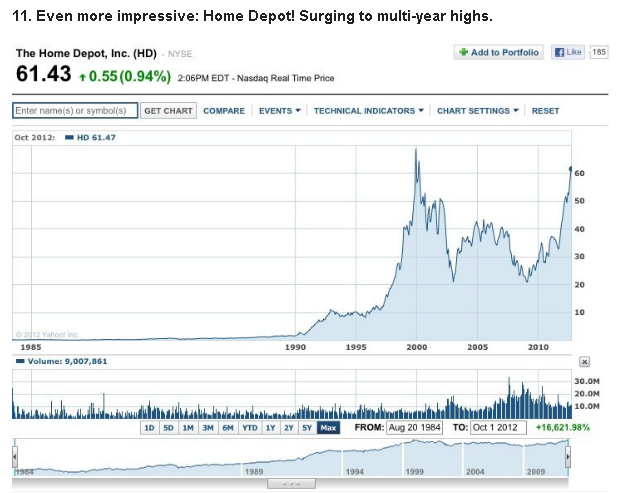The height and width of the screenshot is (493, 624).
Task: Click the Reset link
Action: click(545, 111)
